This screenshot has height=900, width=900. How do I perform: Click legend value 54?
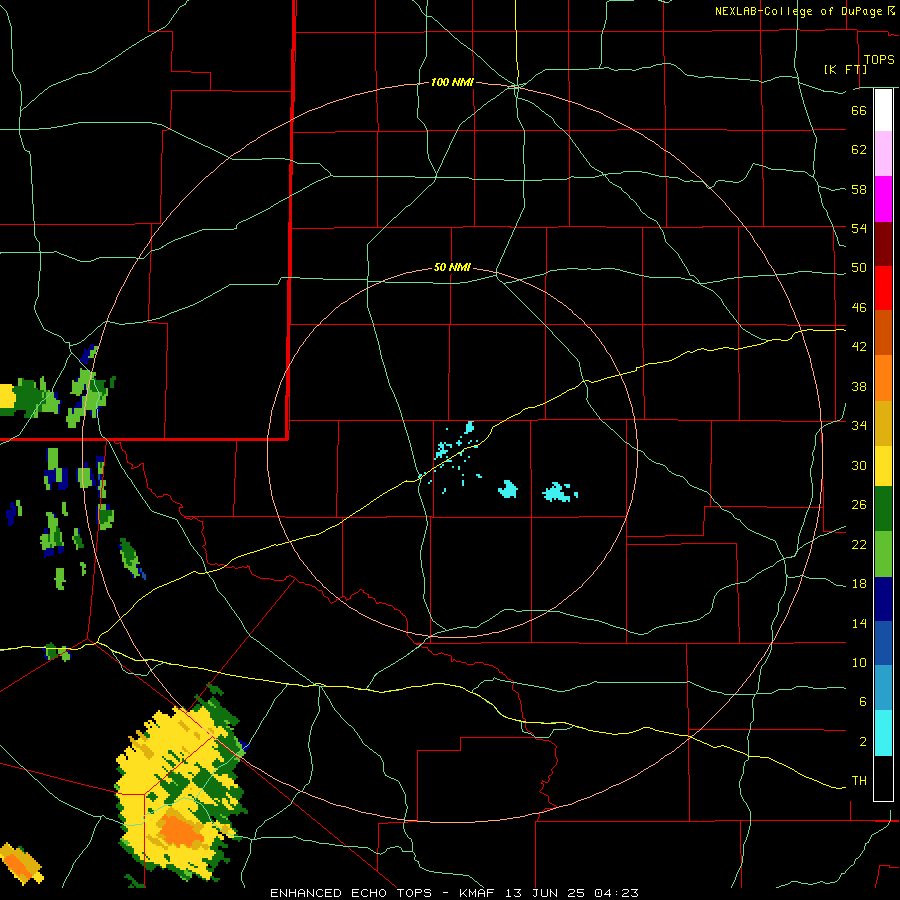point(859,228)
